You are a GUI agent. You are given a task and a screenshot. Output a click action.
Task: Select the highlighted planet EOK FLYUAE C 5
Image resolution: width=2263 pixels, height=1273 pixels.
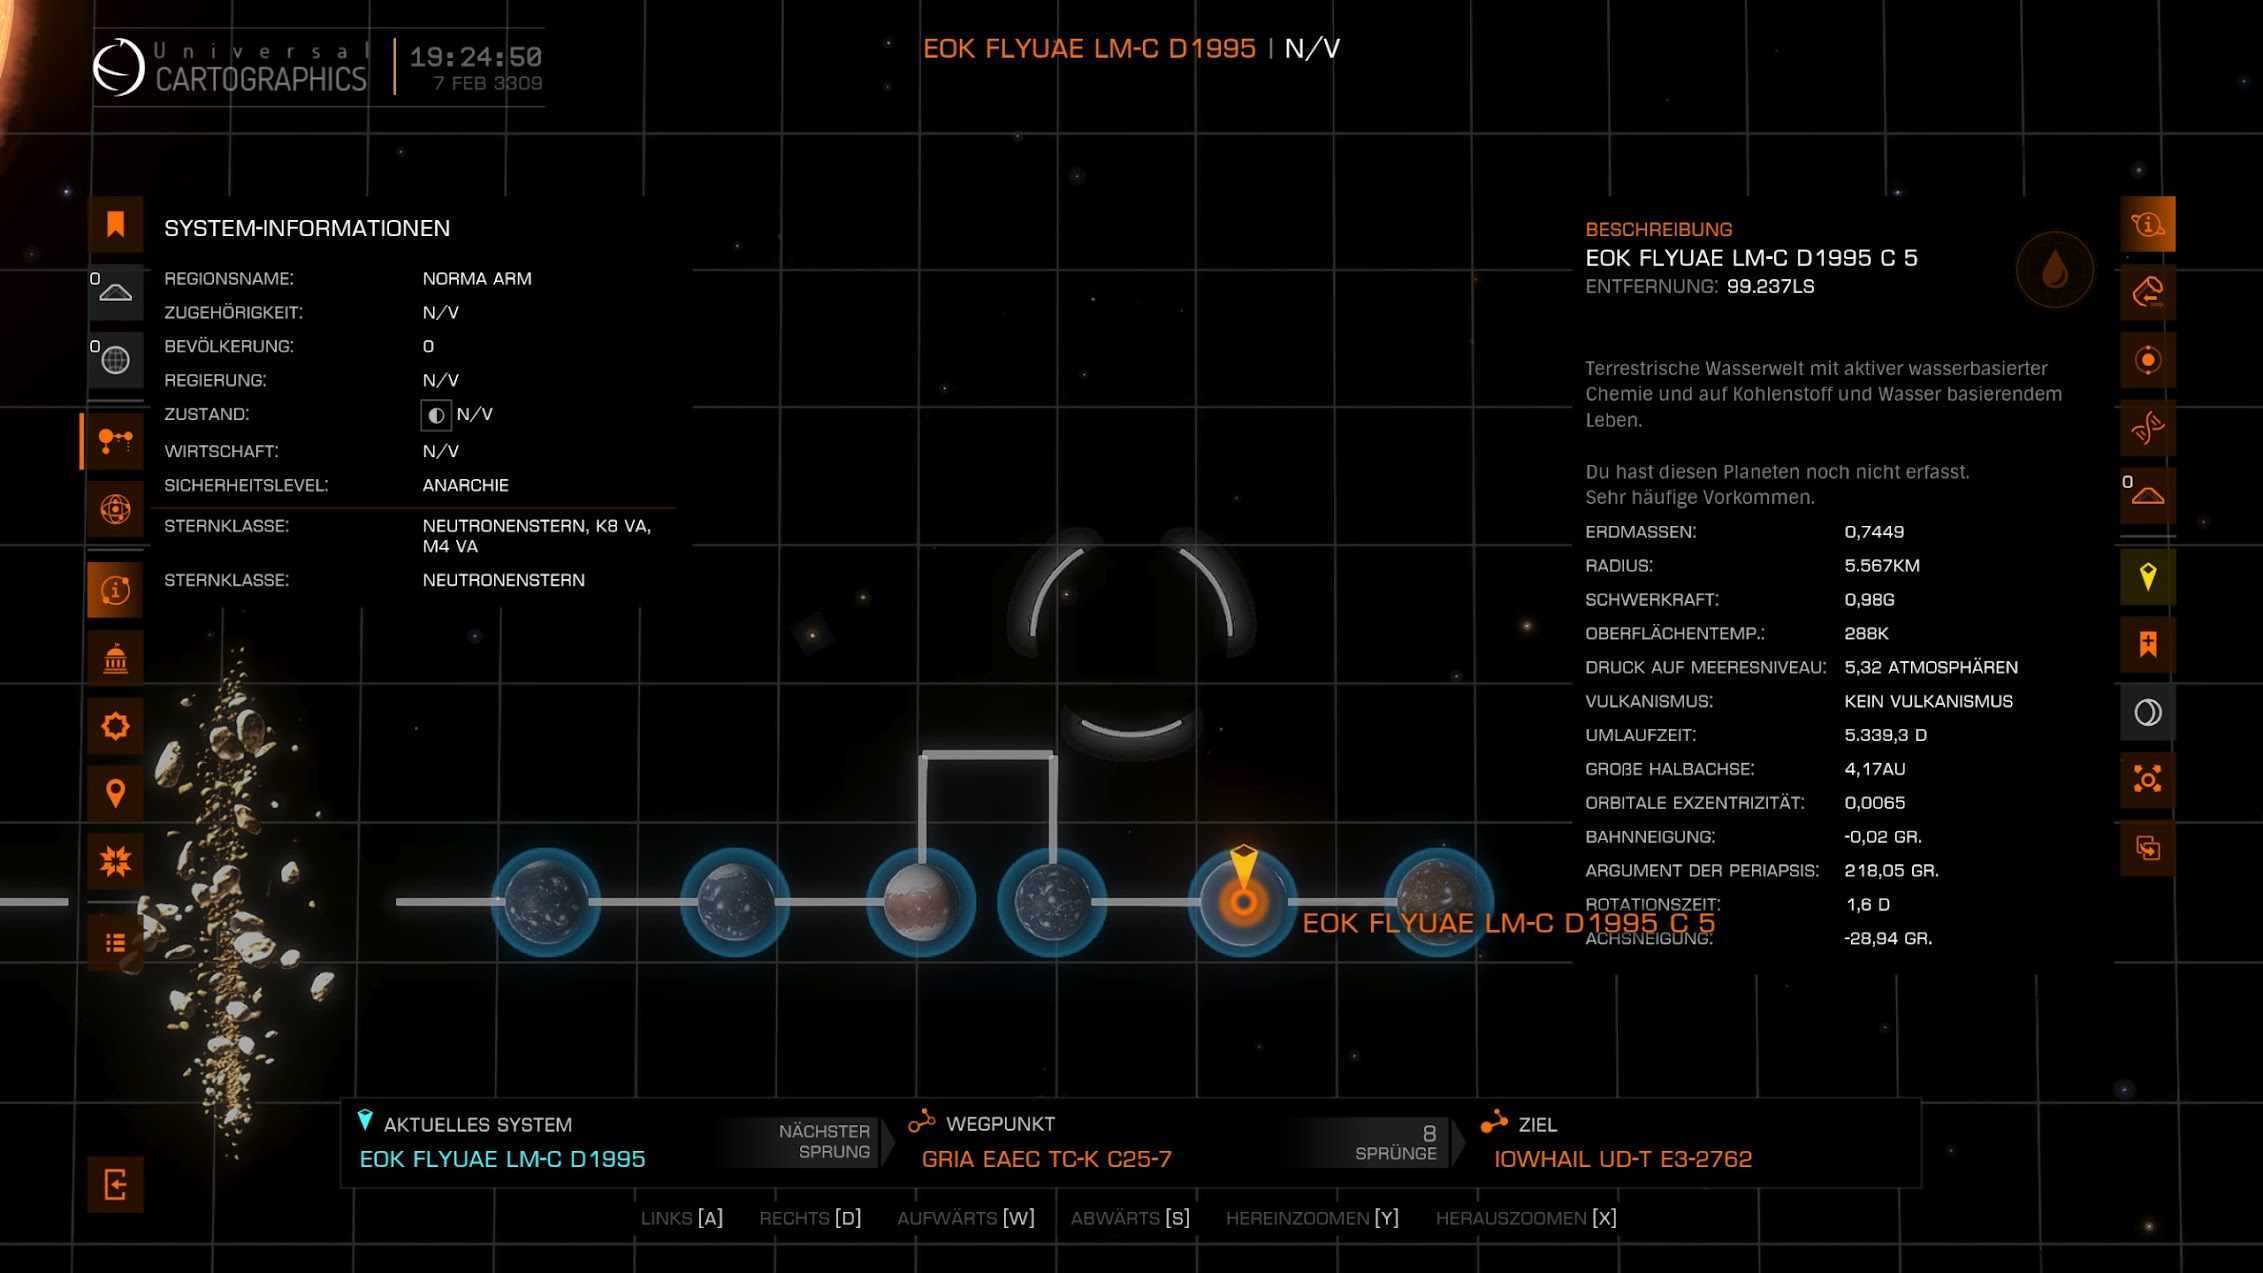[x=1243, y=903]
